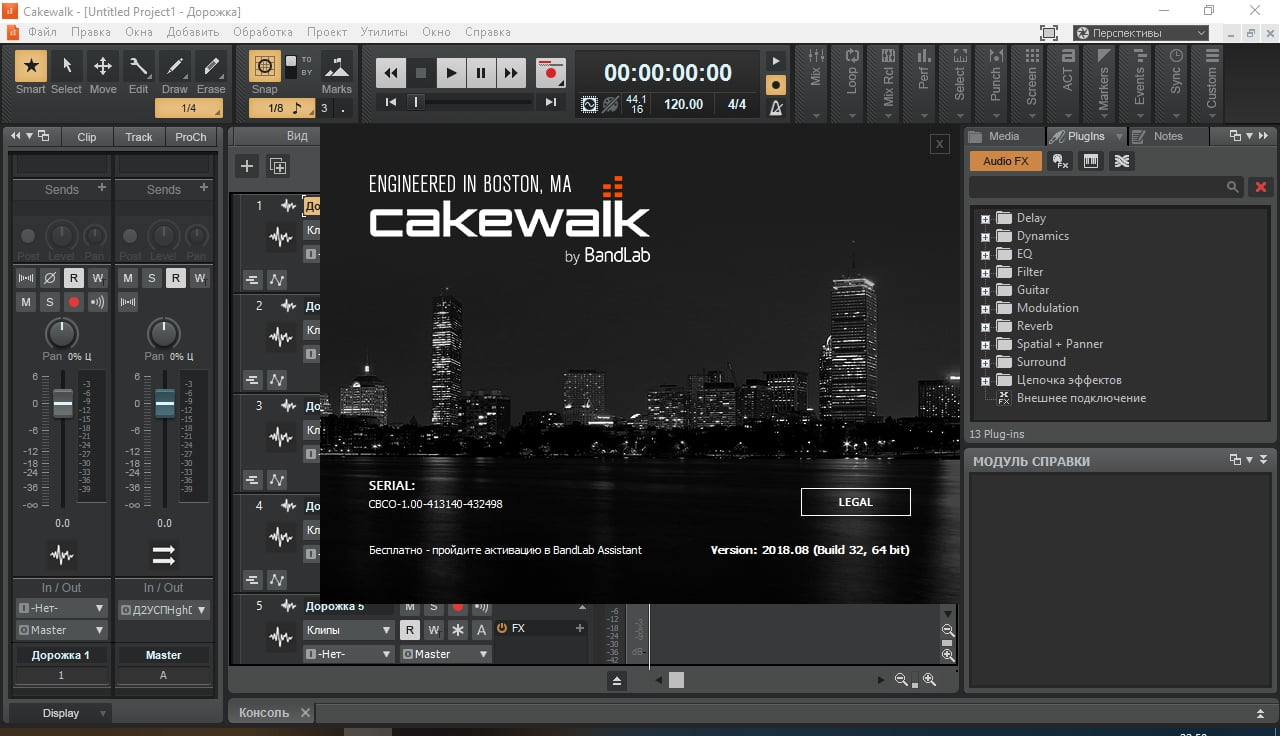Close the Cakewalk splash screen
Screen dimensions: 1280x736
(939, 144)
